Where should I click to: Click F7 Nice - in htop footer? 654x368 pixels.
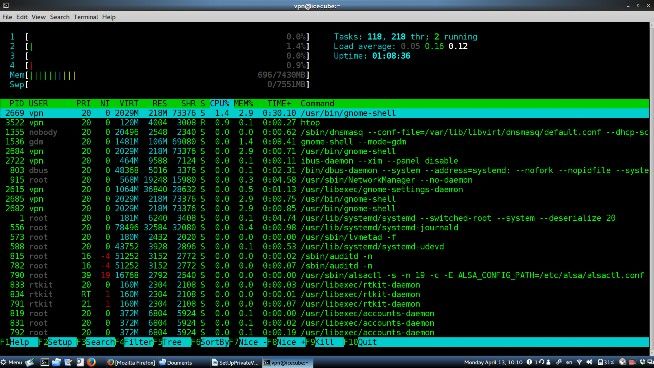tap(250, 342)
